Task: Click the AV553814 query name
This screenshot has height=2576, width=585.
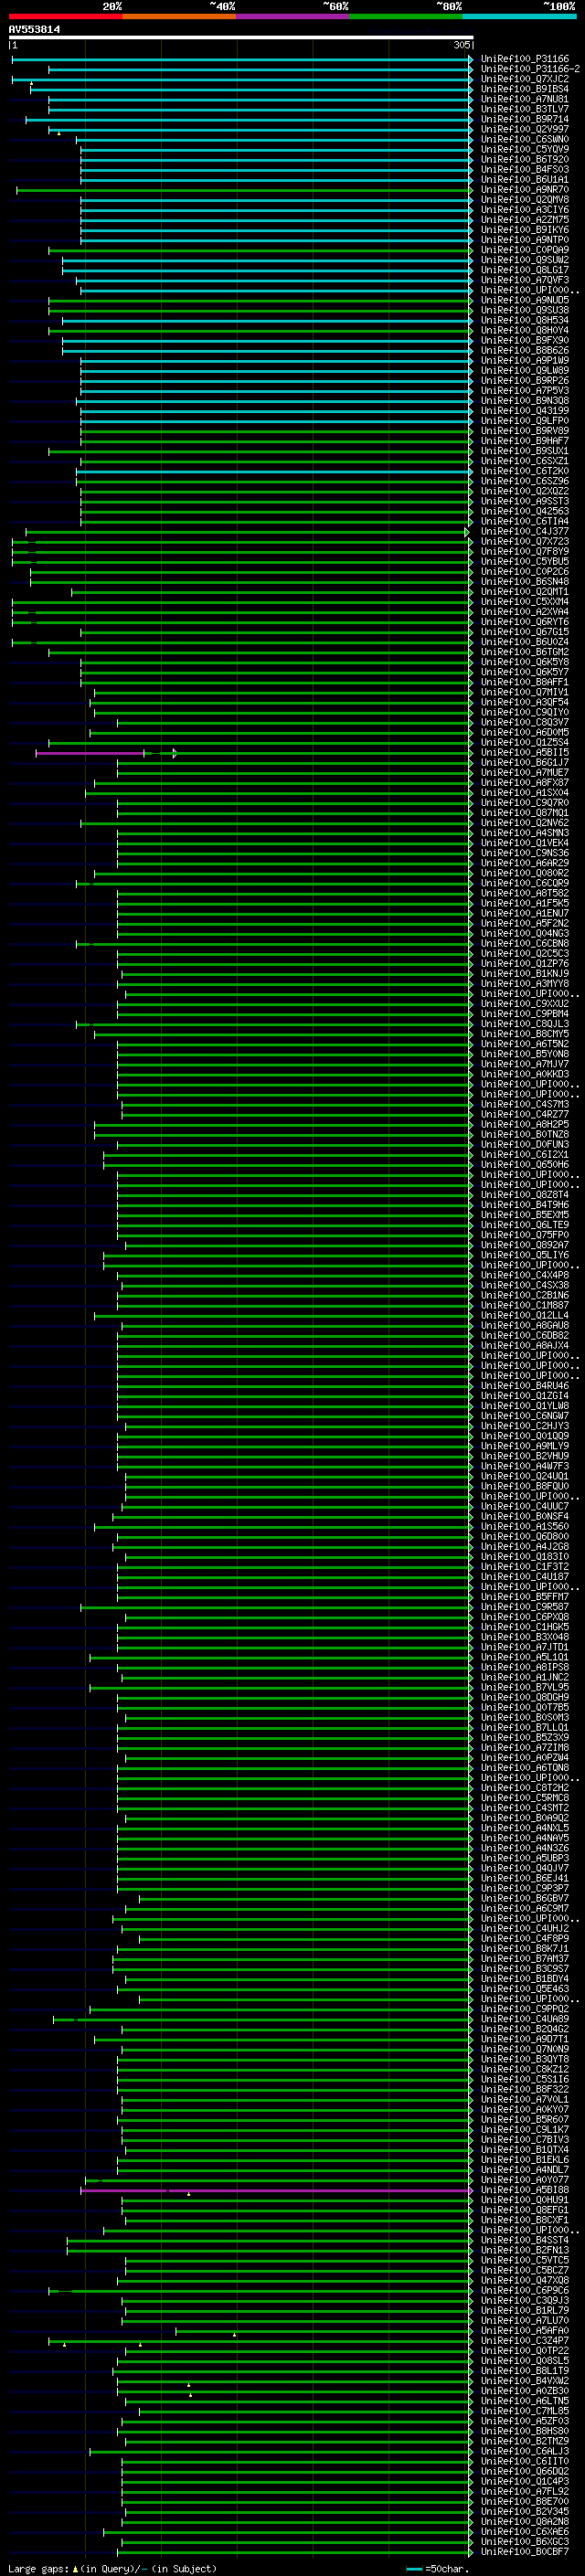Action: pos(34,30)
